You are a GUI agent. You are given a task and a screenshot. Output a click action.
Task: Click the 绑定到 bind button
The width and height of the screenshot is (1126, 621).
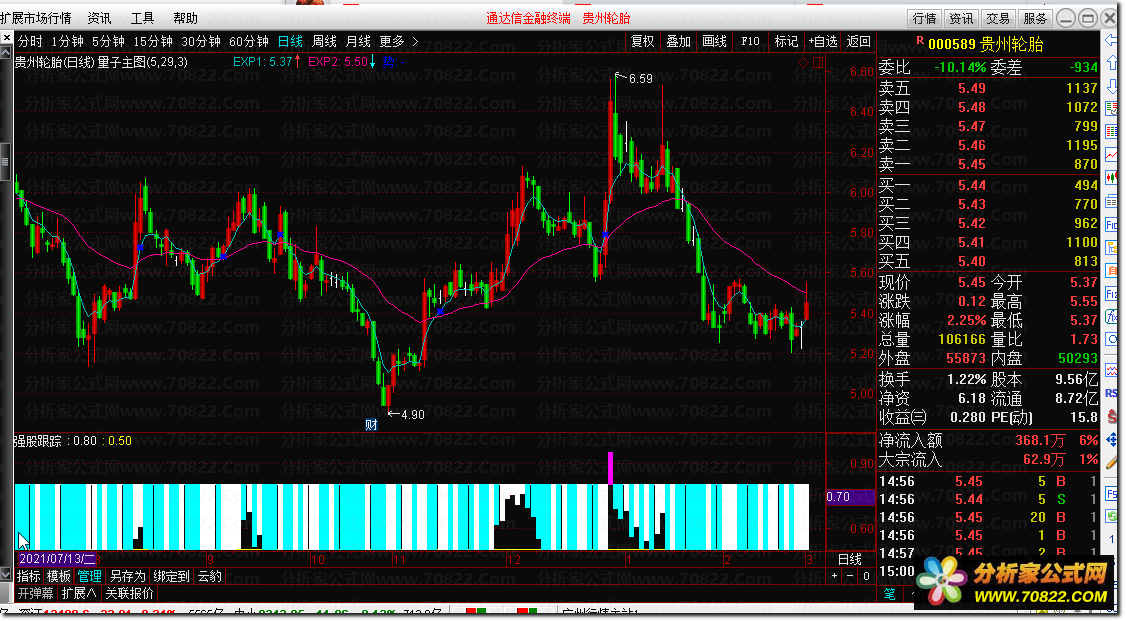pos(172,576)
